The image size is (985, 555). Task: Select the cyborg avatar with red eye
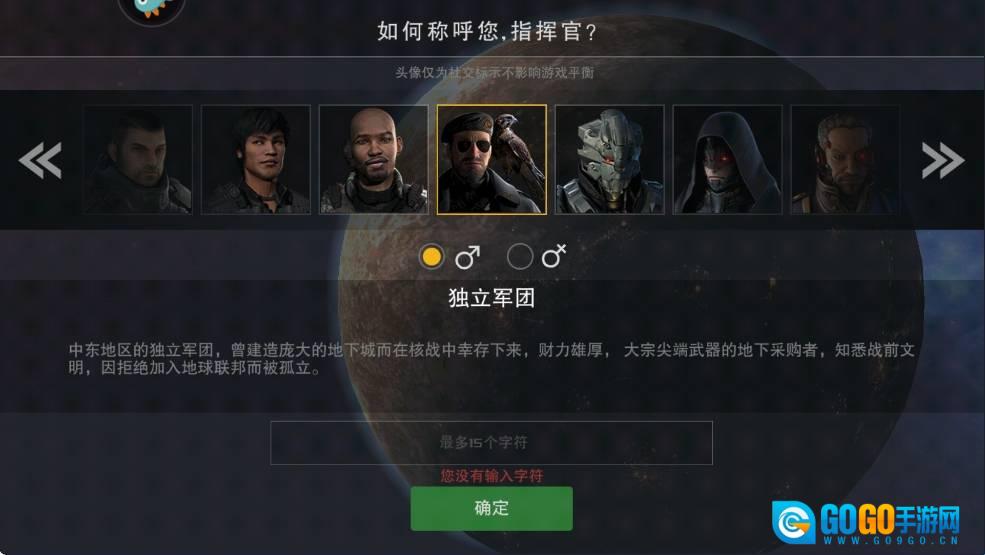click(845, 160)
